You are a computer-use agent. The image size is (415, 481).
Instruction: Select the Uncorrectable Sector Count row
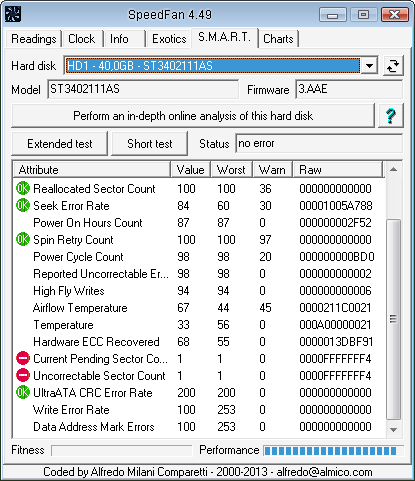click(x=199, y=376)
